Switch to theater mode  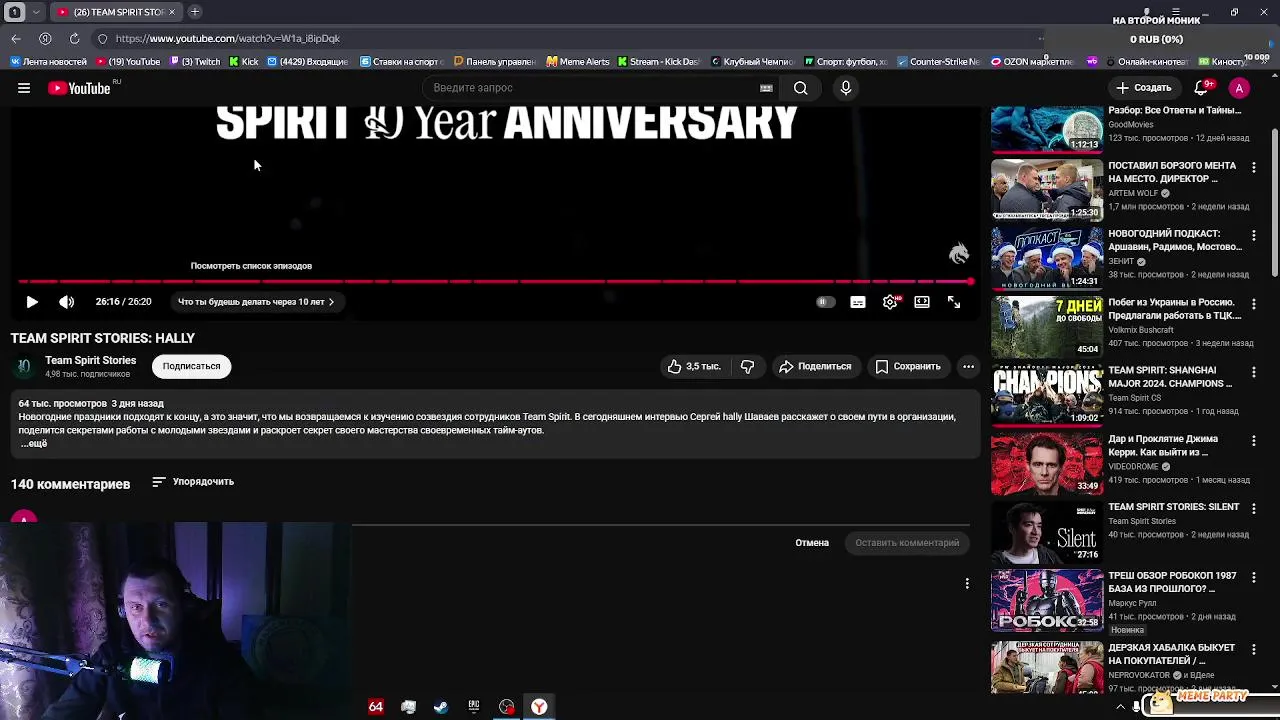(x=922, y=302)
